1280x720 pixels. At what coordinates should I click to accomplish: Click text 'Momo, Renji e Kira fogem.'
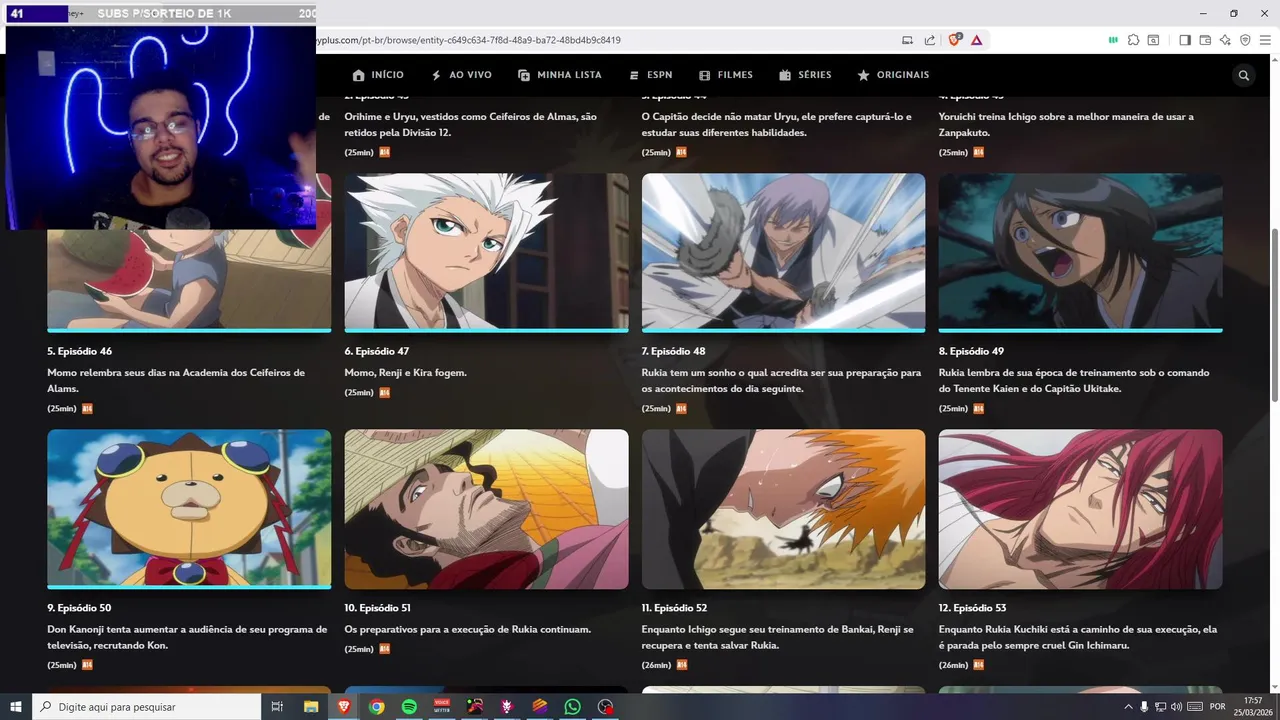point(406,373)
